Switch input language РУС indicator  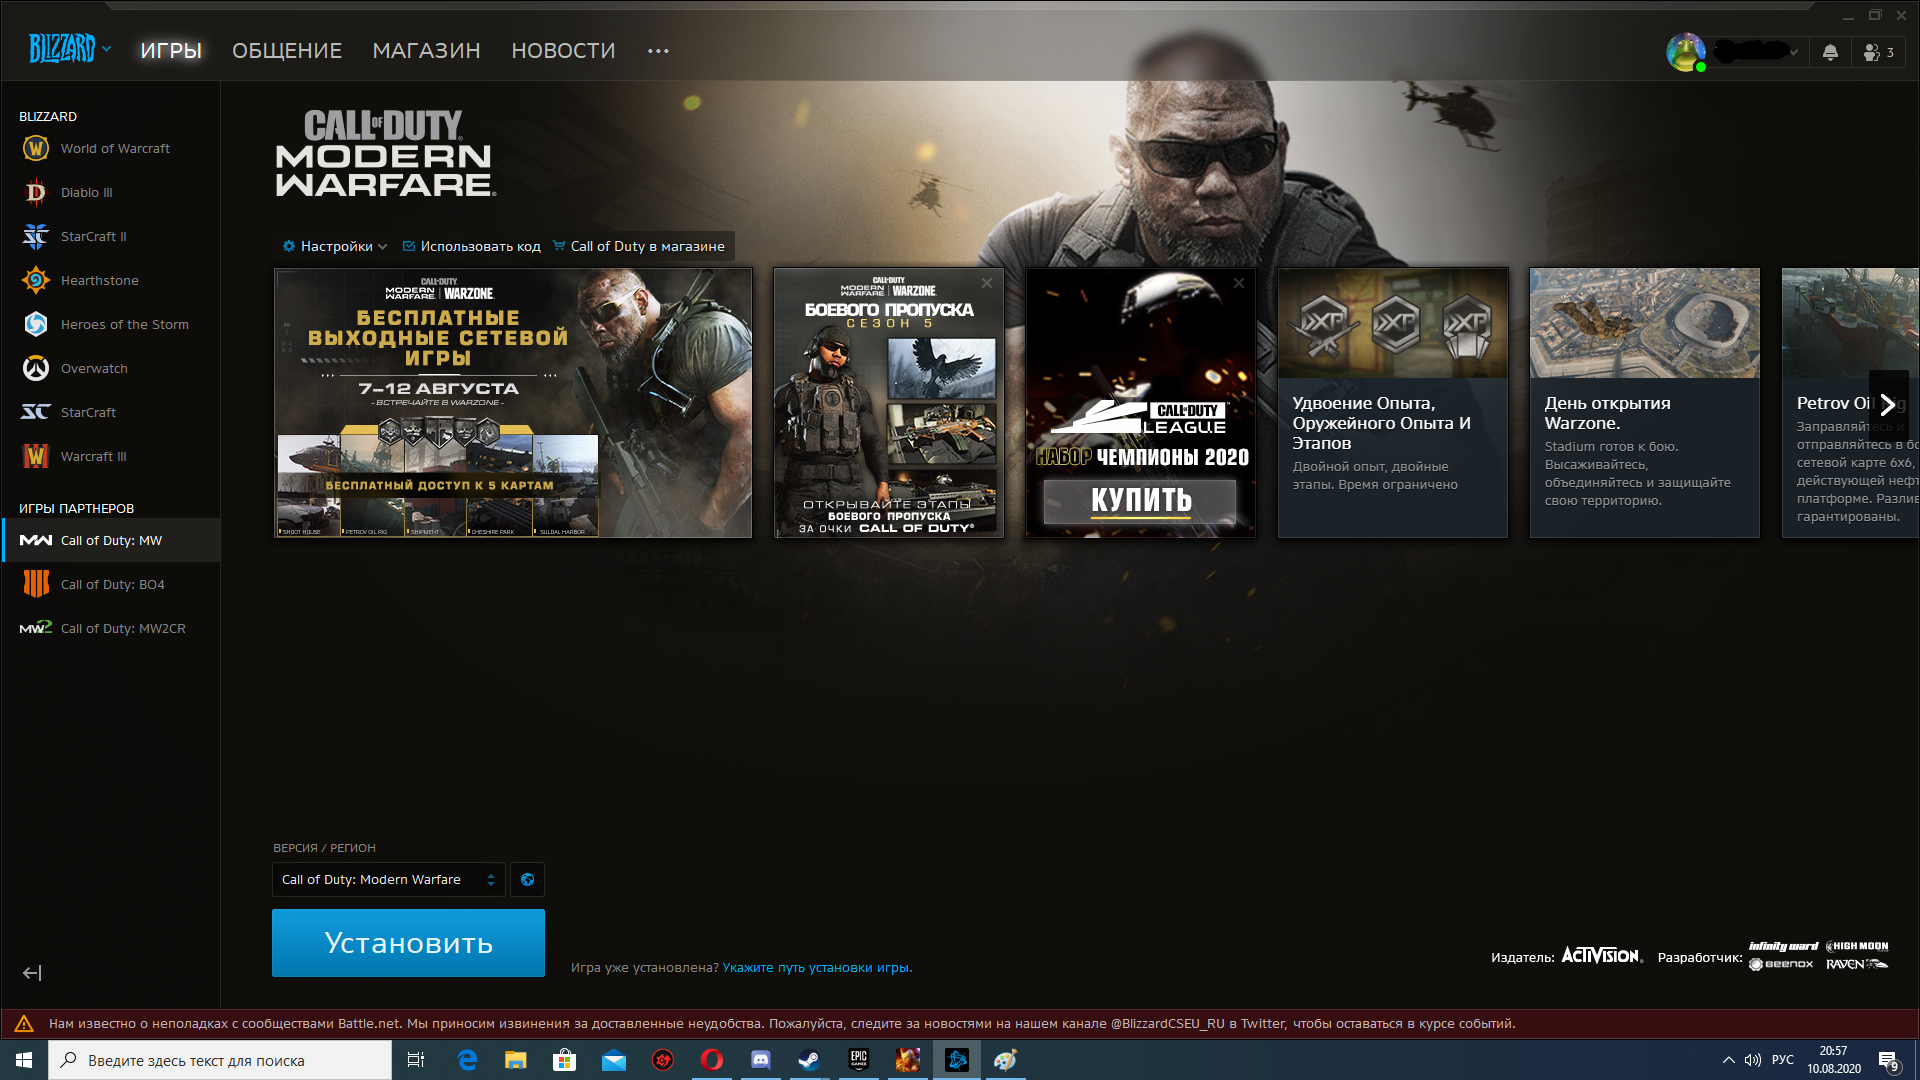click(x=1783, y=1060)
